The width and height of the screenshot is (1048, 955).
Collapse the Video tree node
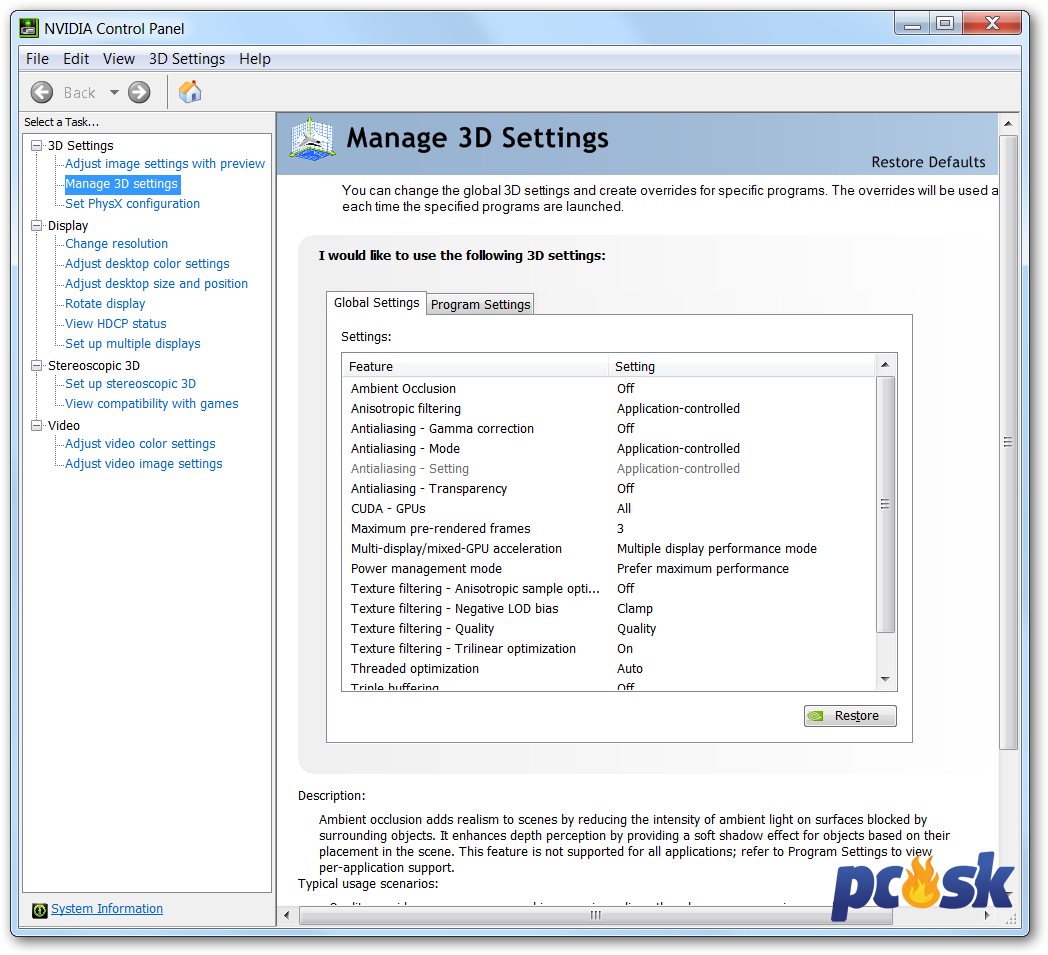37,426
